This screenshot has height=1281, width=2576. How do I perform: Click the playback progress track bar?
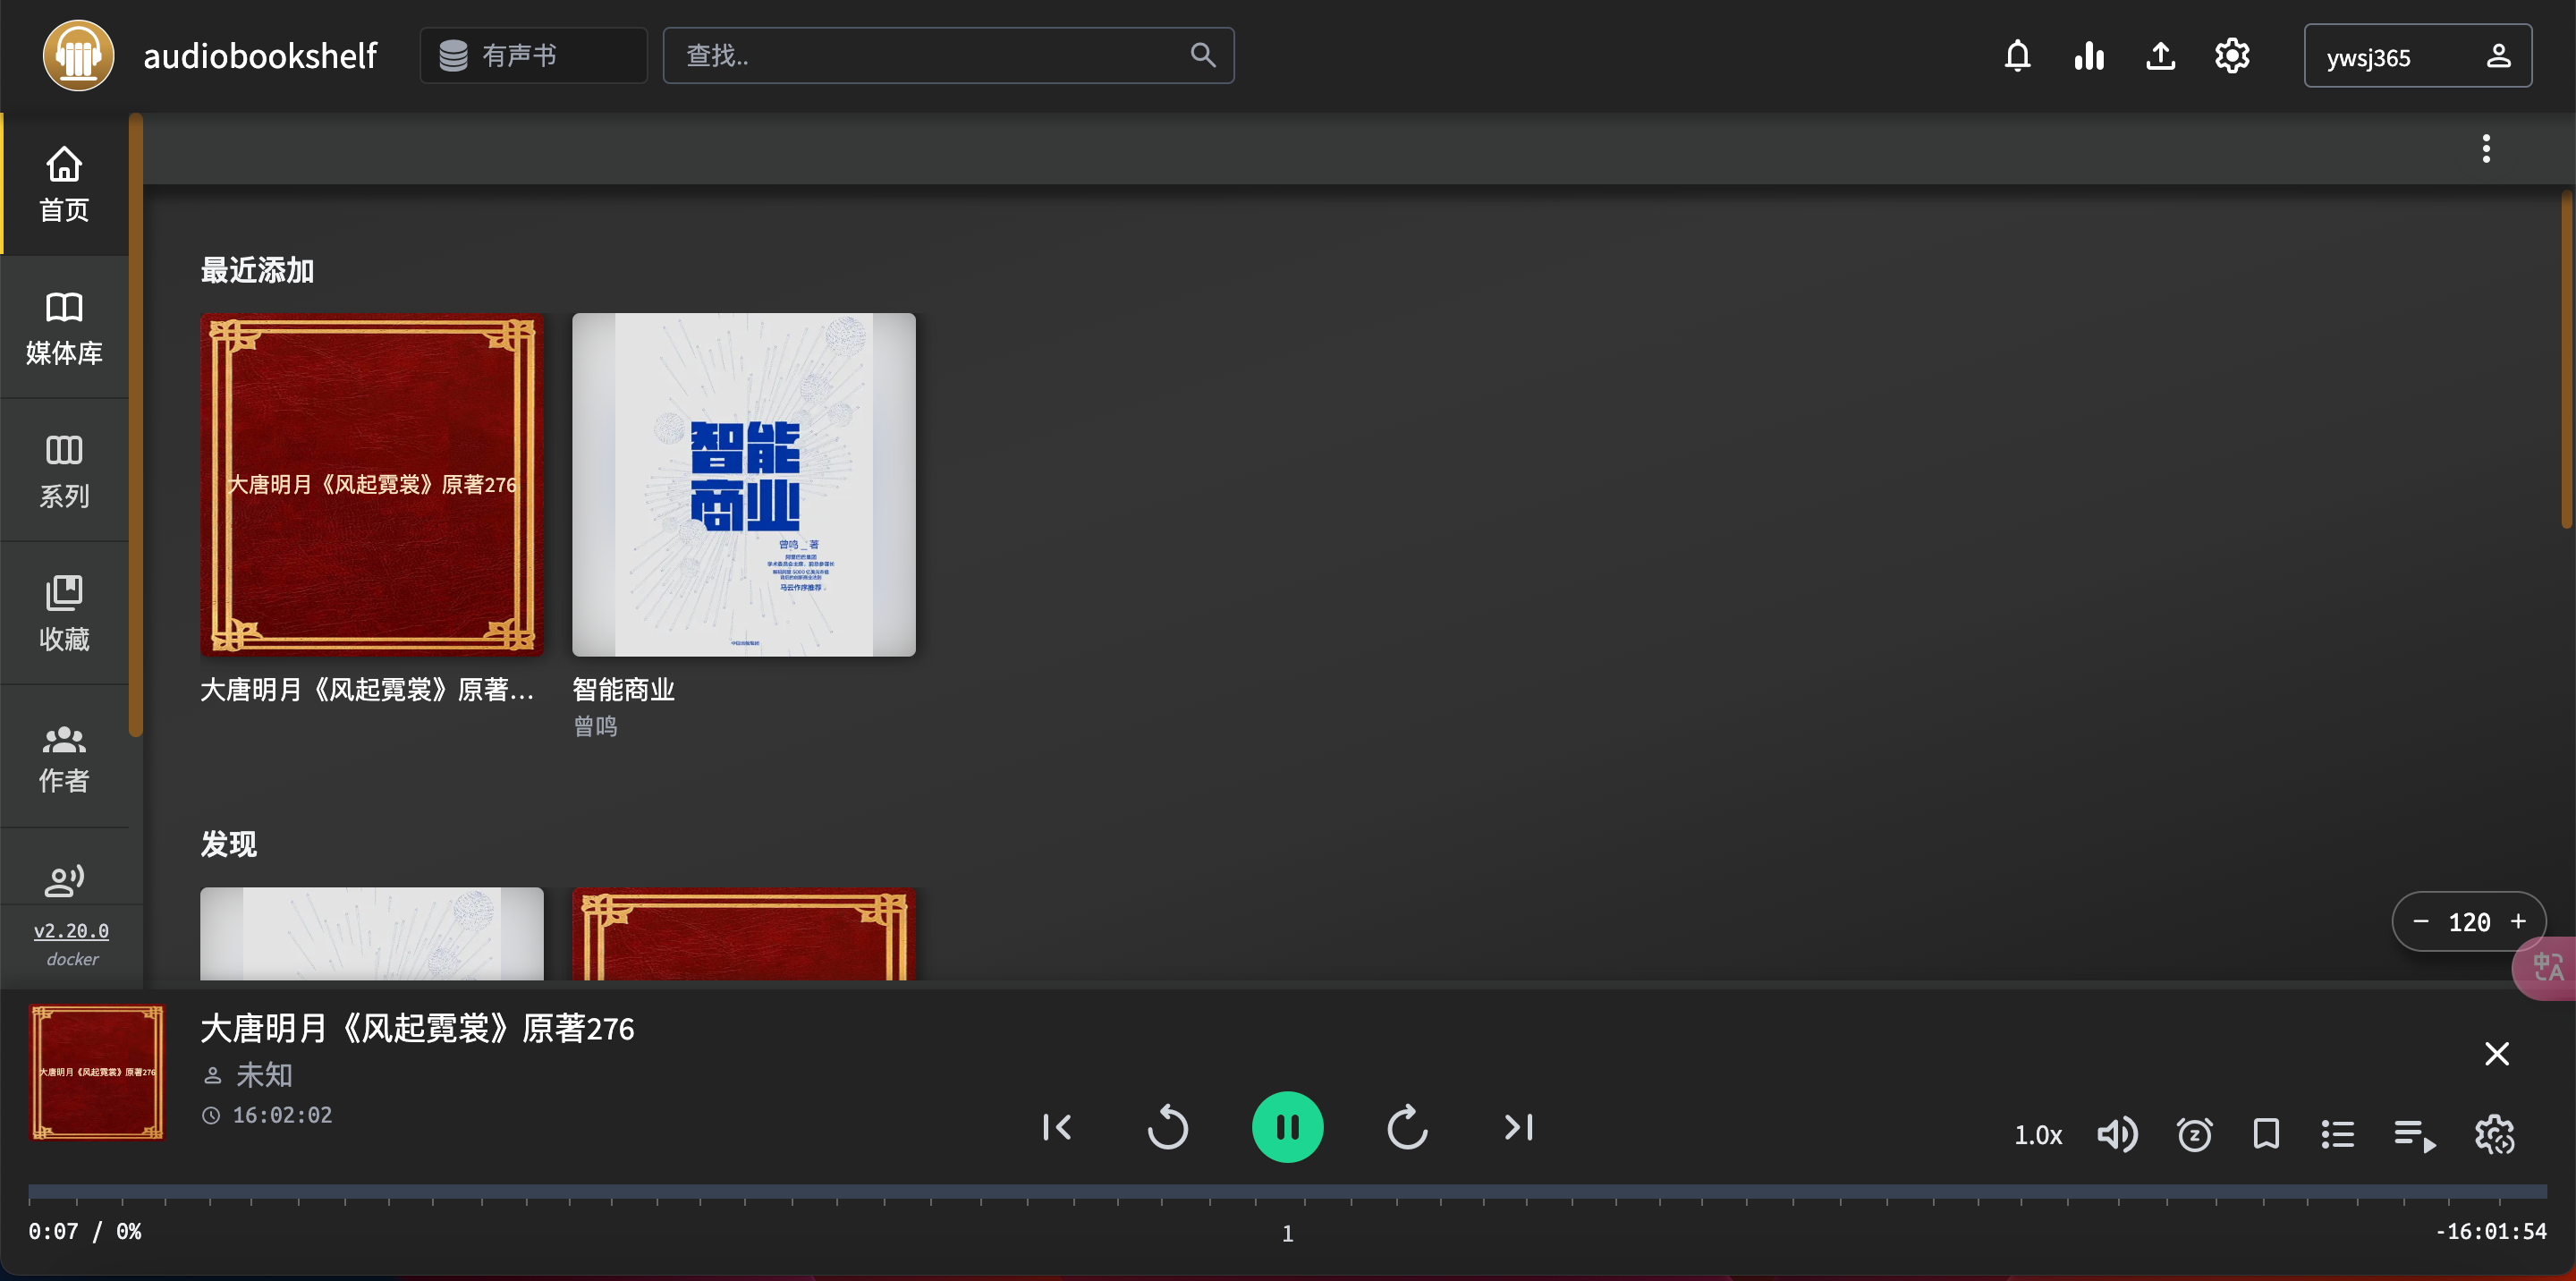click(1287, 1191)
